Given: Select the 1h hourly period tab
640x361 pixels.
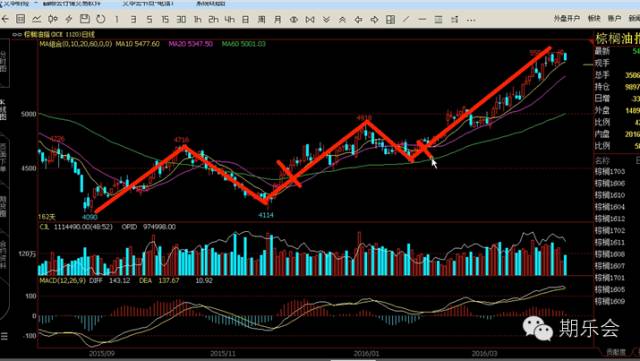Looking at the screenshot, I should pyautogui.click(x=197, y=19).
